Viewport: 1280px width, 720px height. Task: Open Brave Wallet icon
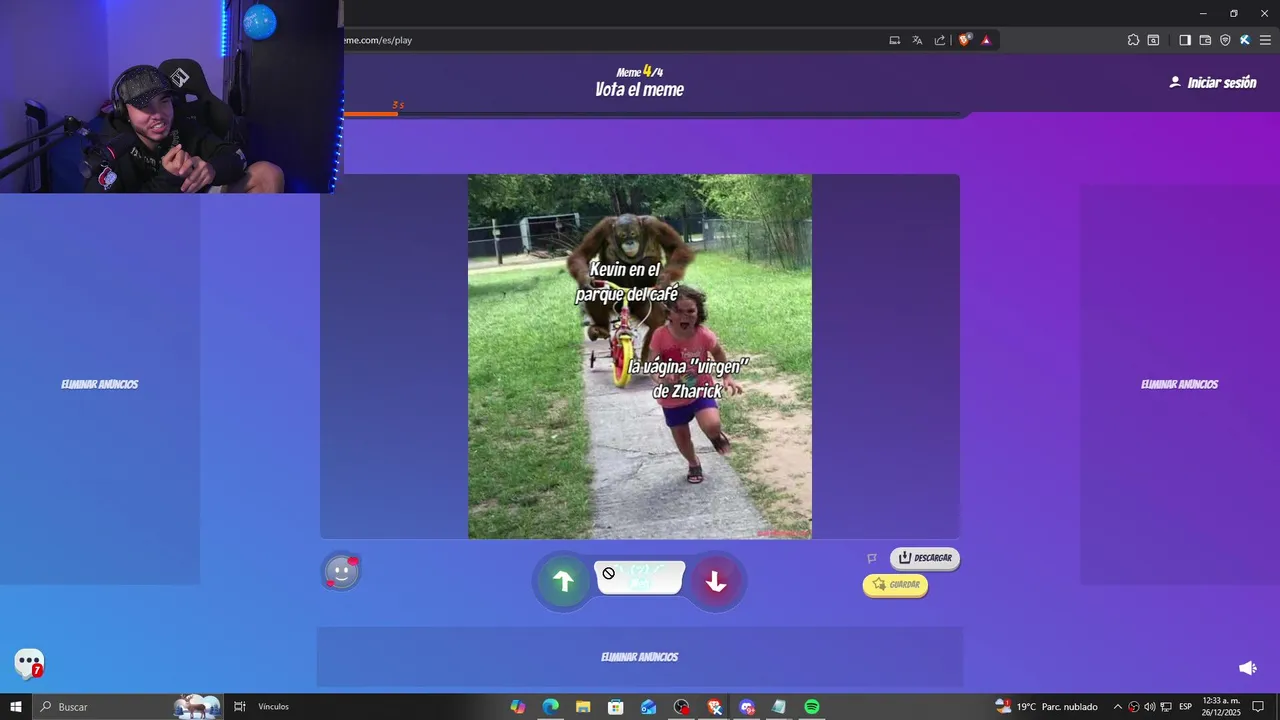(1205, 40)
